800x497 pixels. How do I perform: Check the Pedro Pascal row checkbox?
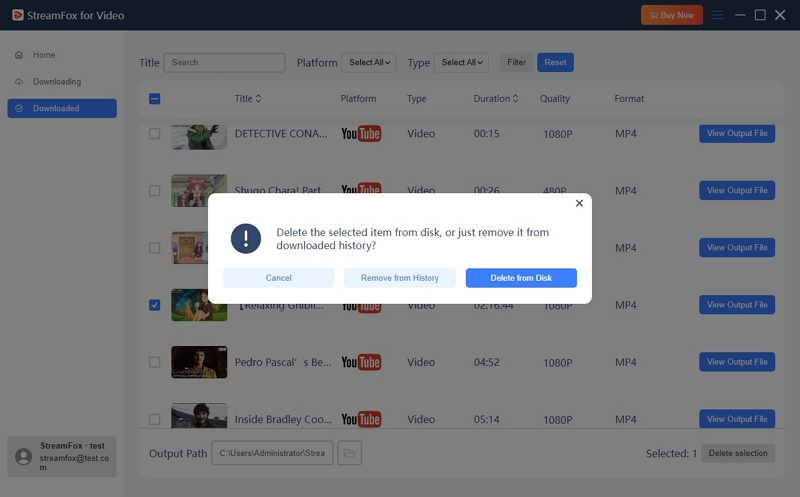tap(155, 362)
